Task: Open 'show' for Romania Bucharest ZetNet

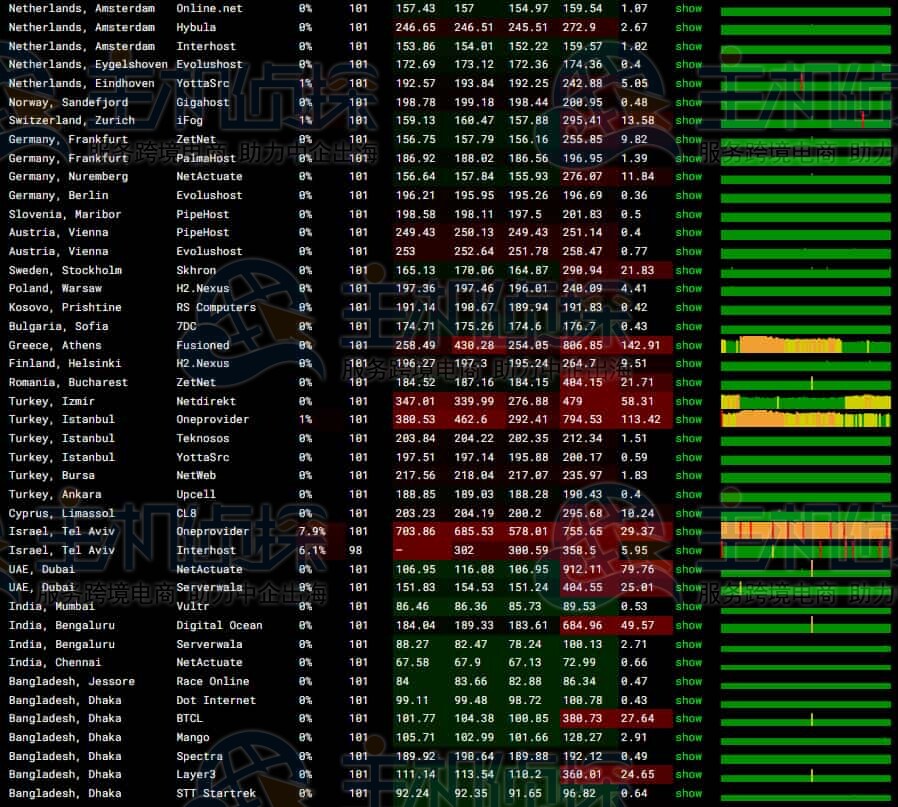Action: (688, 383)
